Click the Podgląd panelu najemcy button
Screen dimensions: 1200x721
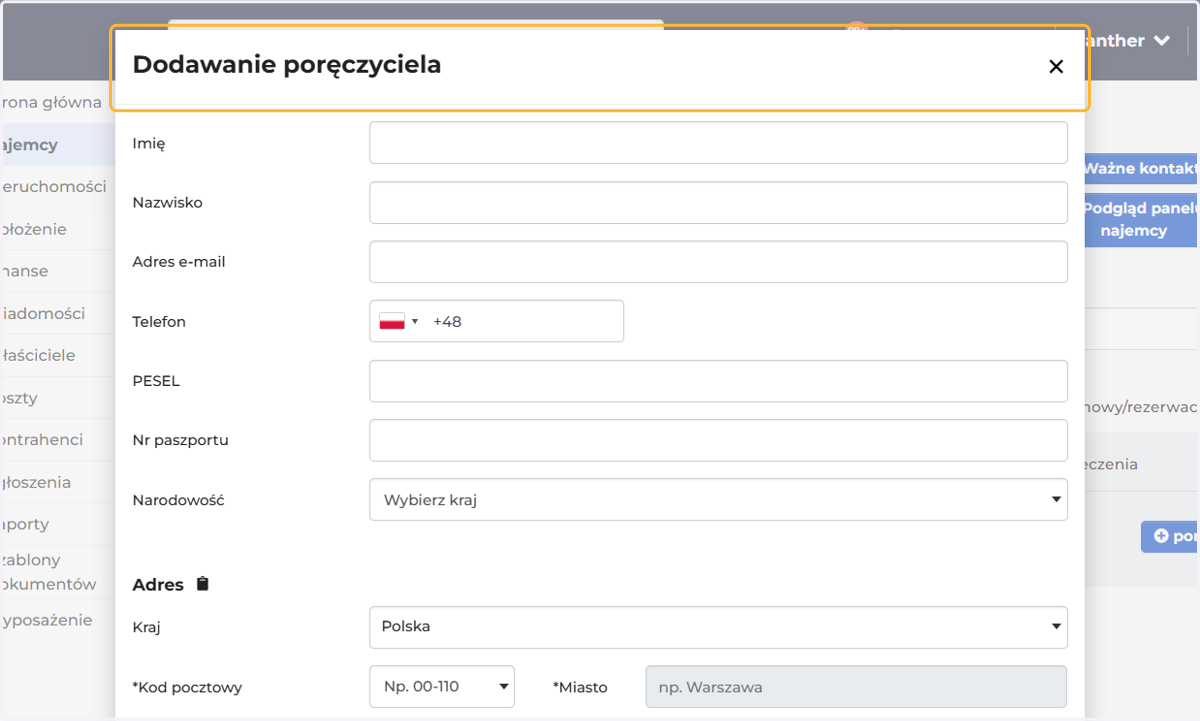tap(1140, 220)
